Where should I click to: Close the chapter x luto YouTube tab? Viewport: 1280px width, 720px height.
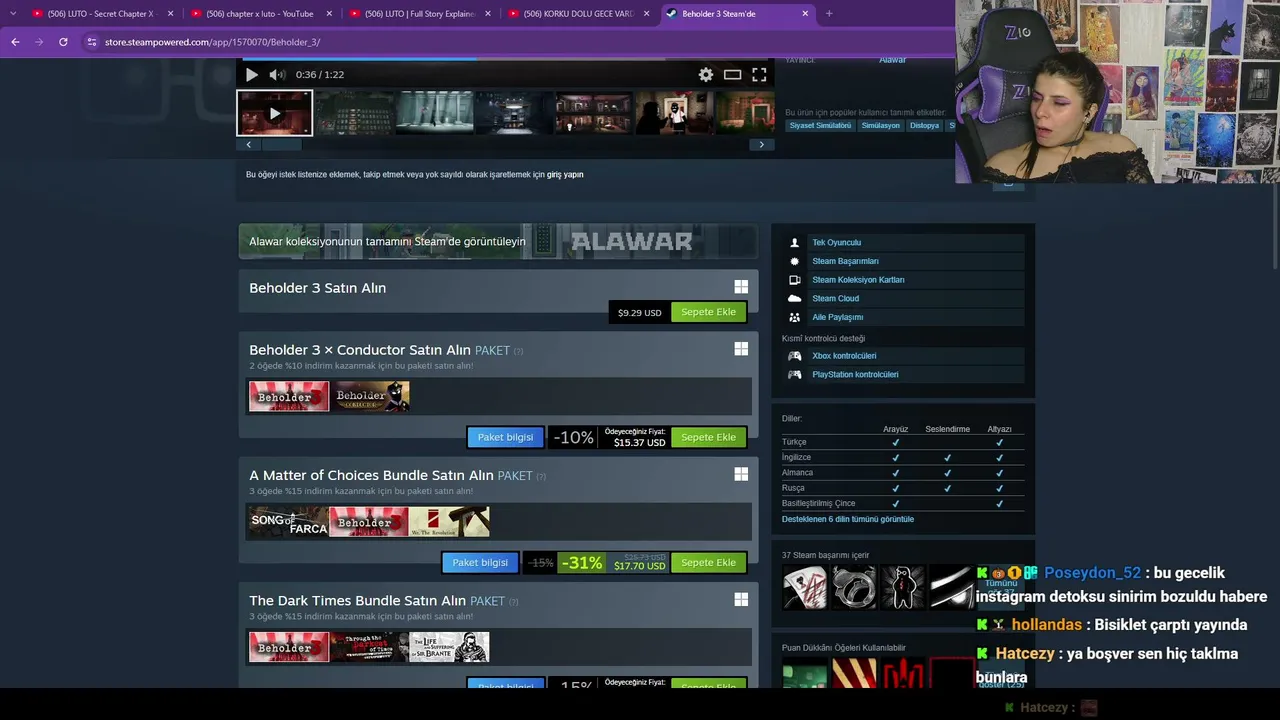coord(329,14)
